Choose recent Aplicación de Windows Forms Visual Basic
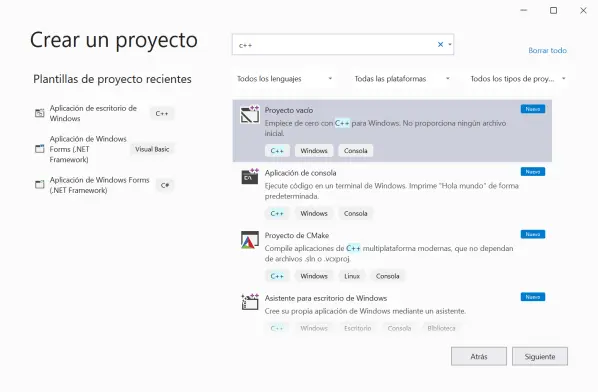 tap(88, 149)
